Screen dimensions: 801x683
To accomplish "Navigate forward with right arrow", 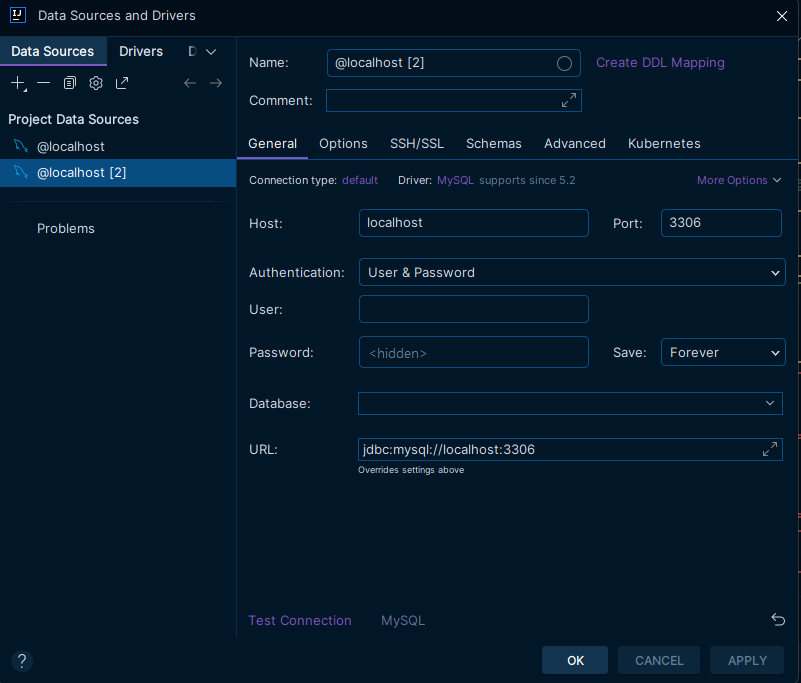I will point(216,83).
